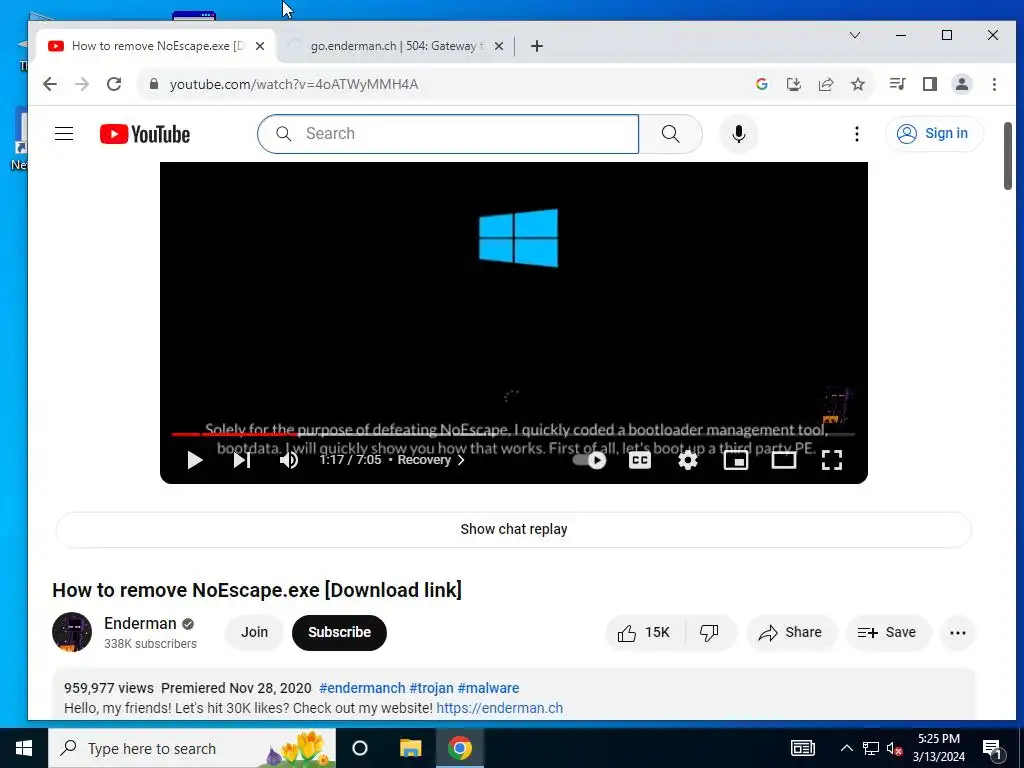Click the taskbar clock 5:25 PM
This screenshot has width=1024, height=768.
938,748
